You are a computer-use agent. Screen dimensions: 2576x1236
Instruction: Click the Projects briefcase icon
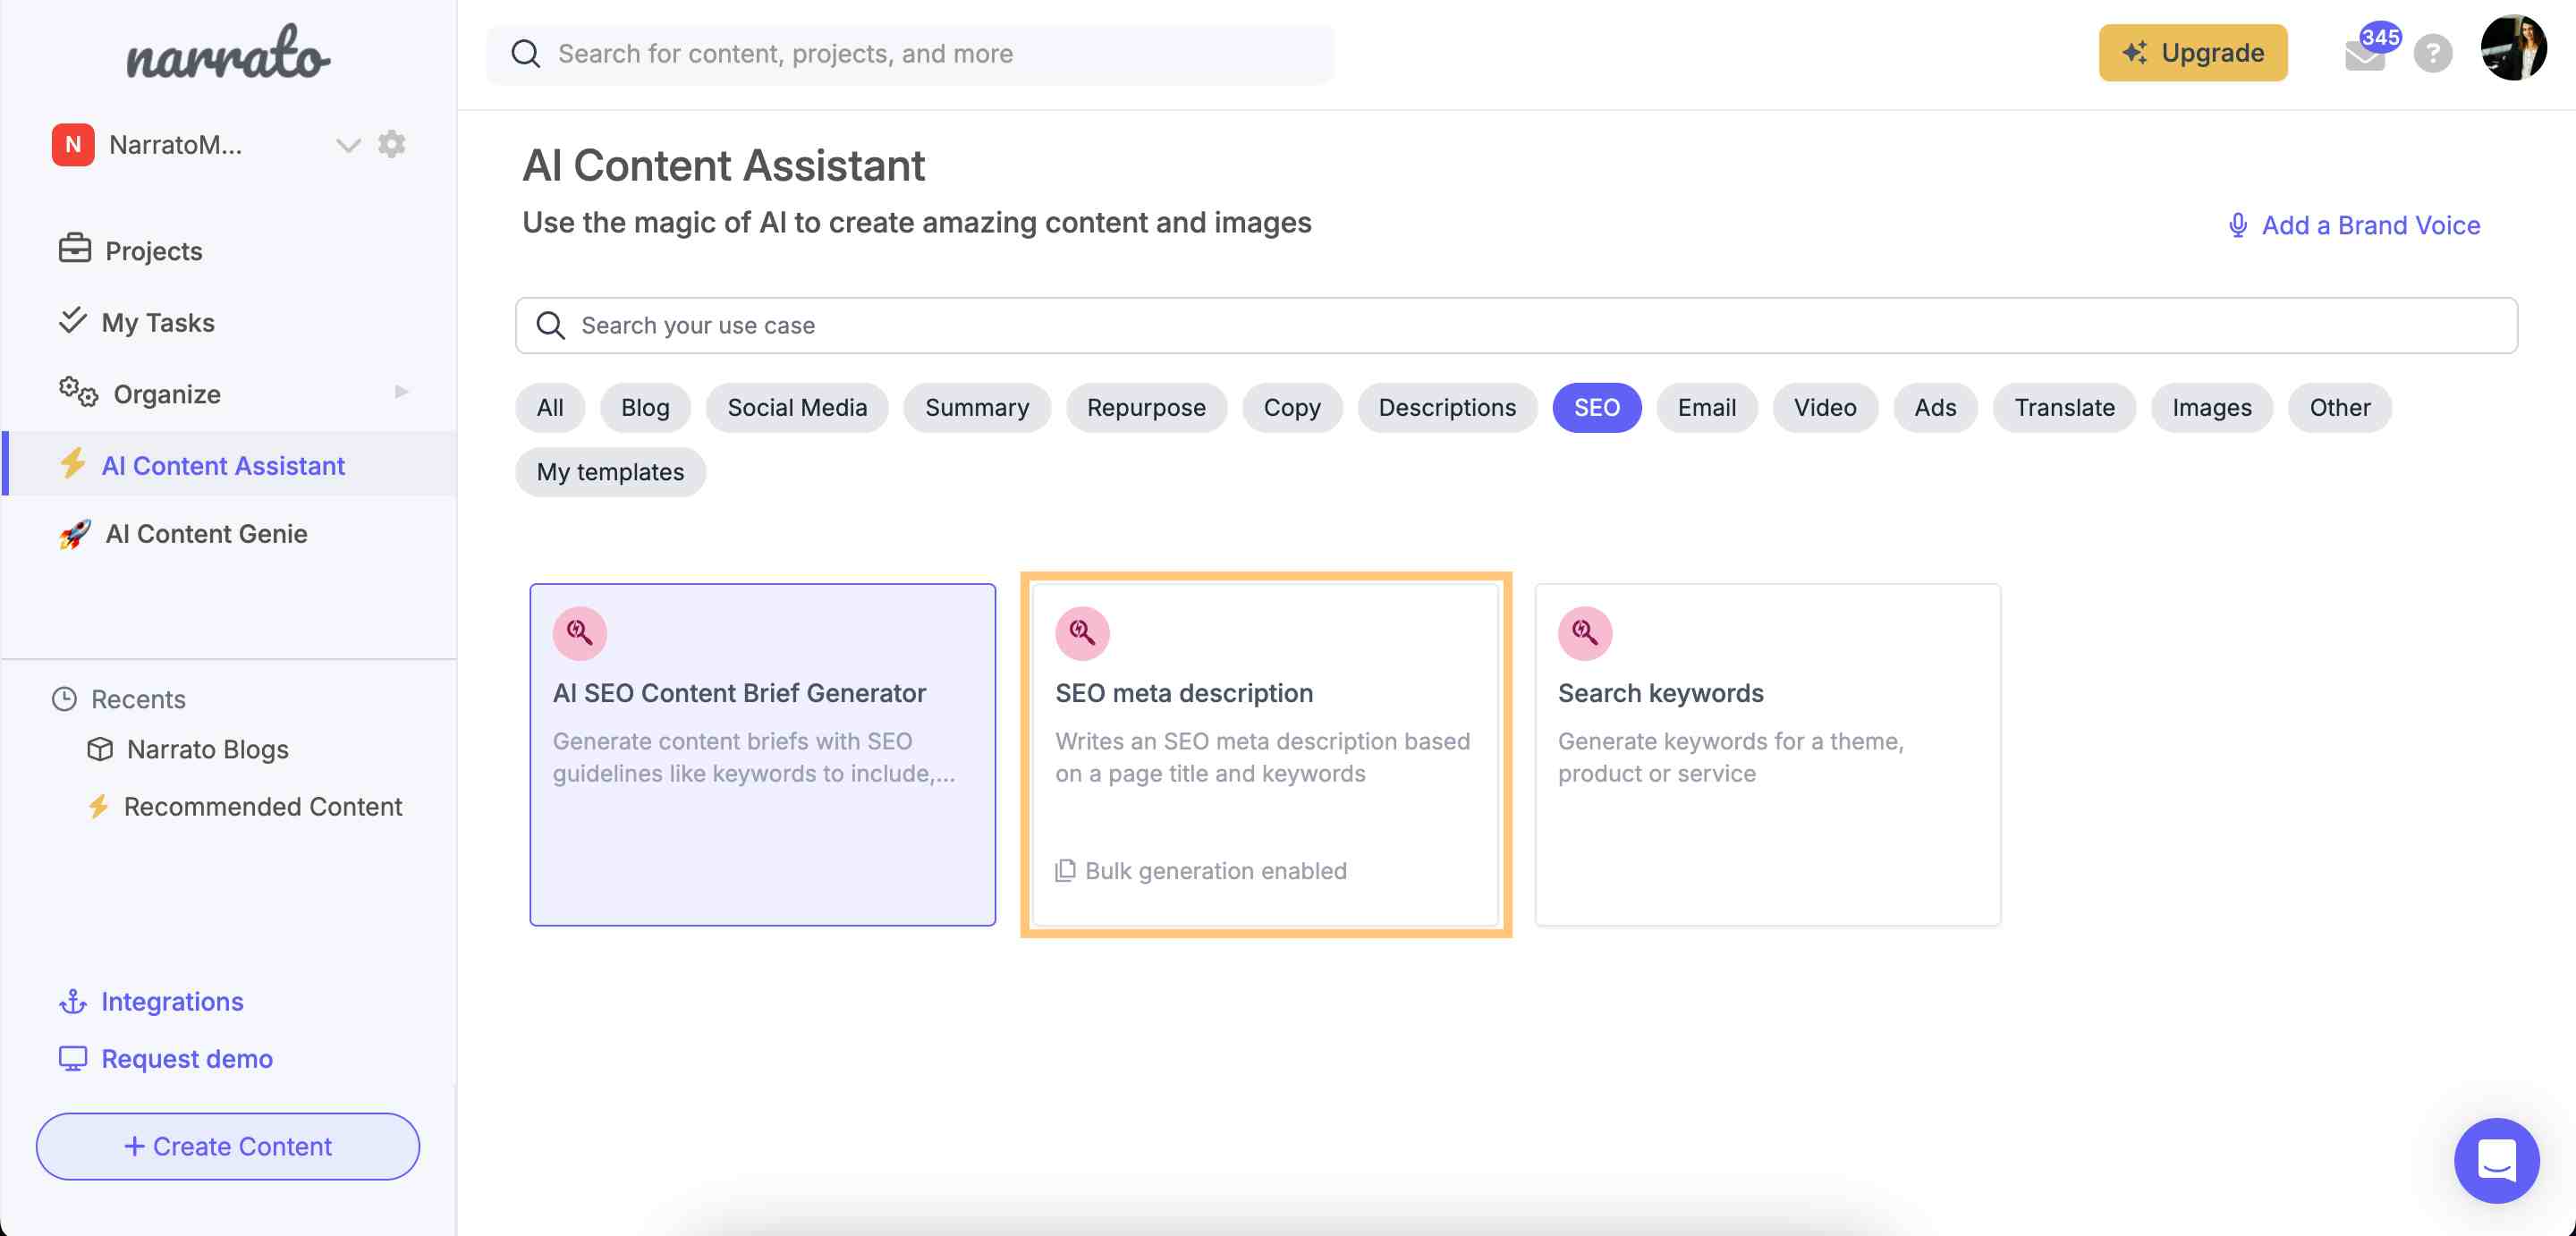coord(74,248)
